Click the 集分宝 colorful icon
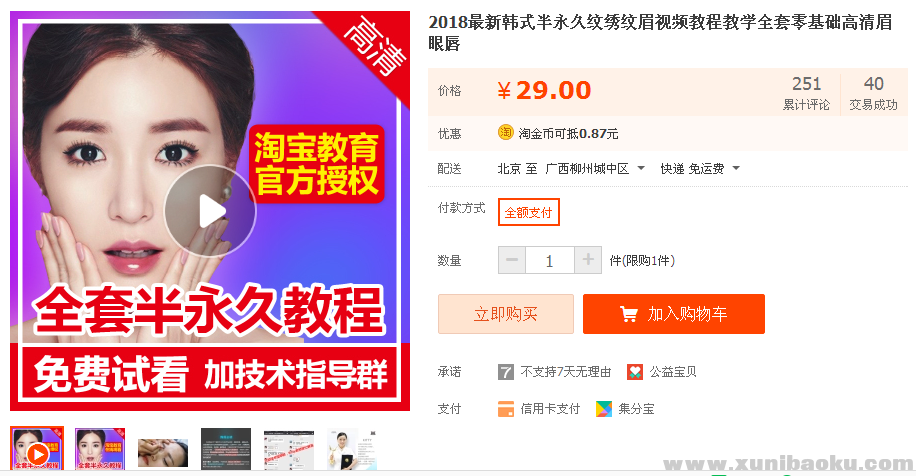Screen dimensions: 916x476 (603, 409)
